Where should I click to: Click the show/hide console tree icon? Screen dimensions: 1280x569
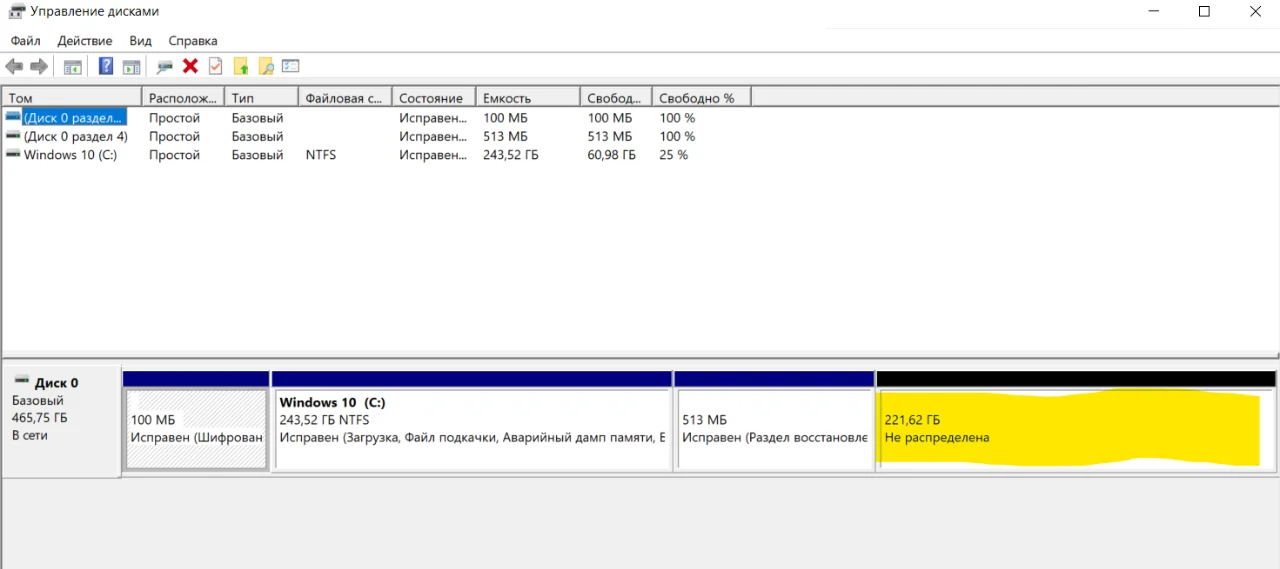pos(72,67)
